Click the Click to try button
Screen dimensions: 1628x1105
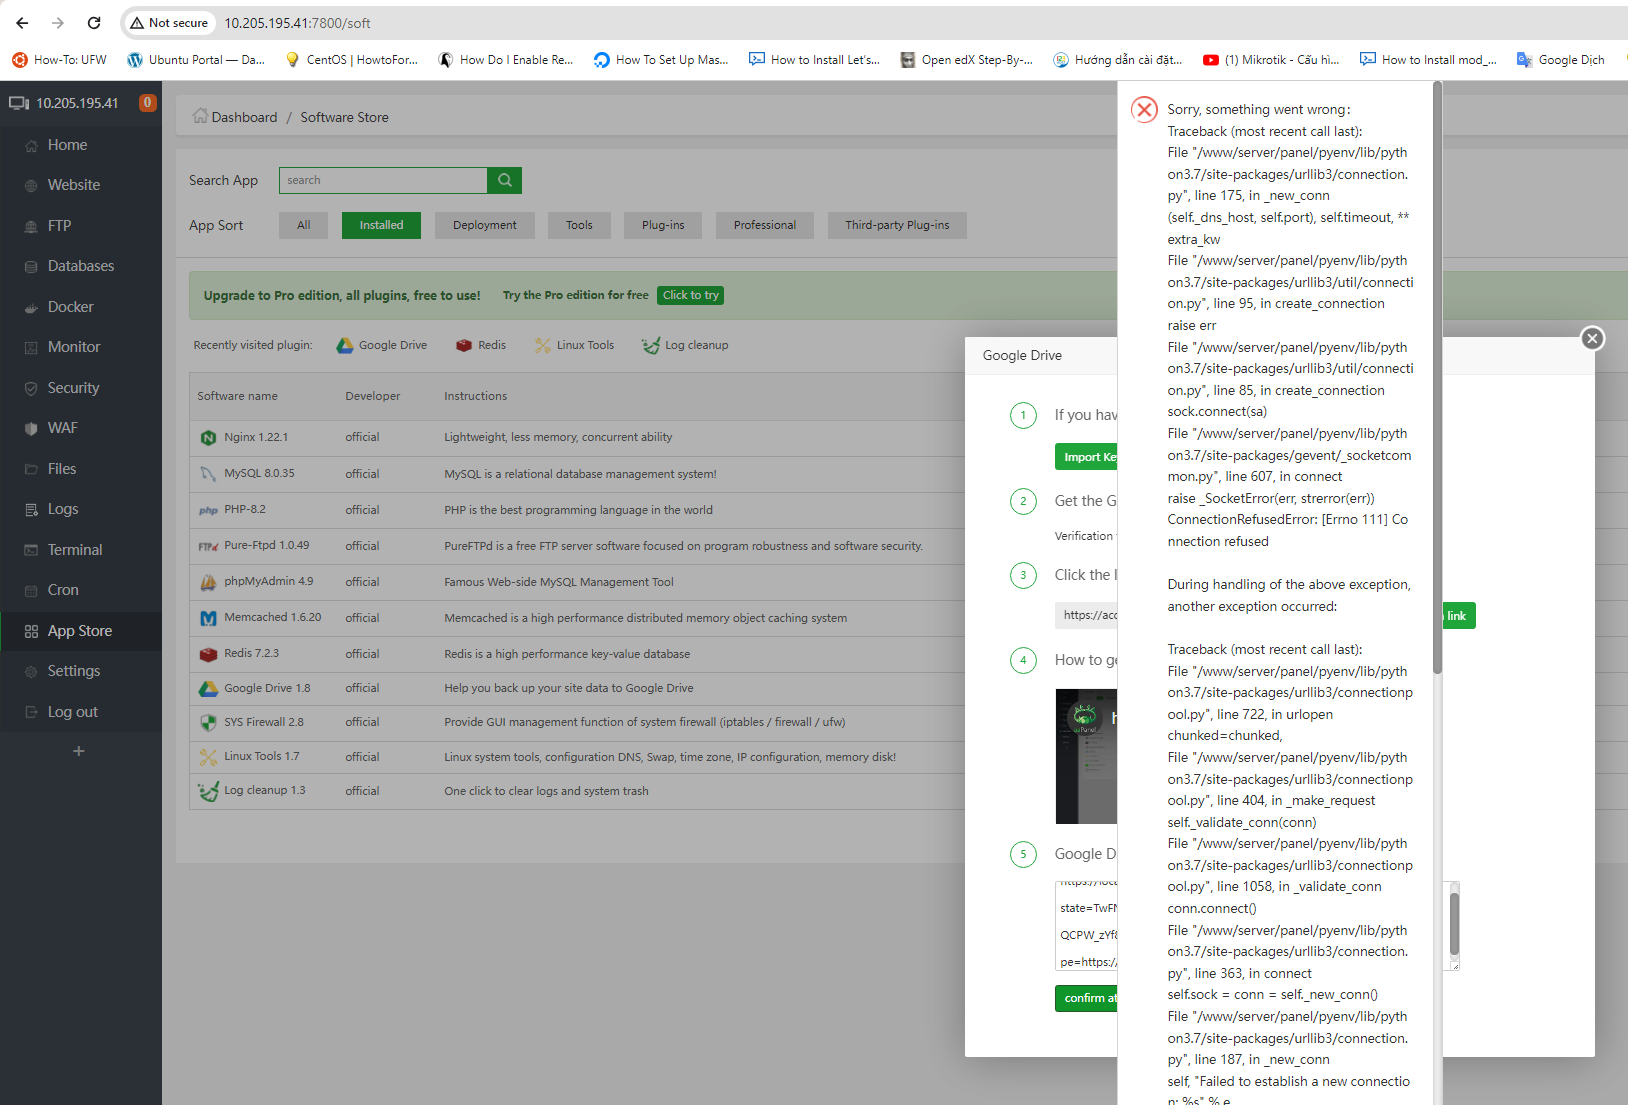click(690, 295)
